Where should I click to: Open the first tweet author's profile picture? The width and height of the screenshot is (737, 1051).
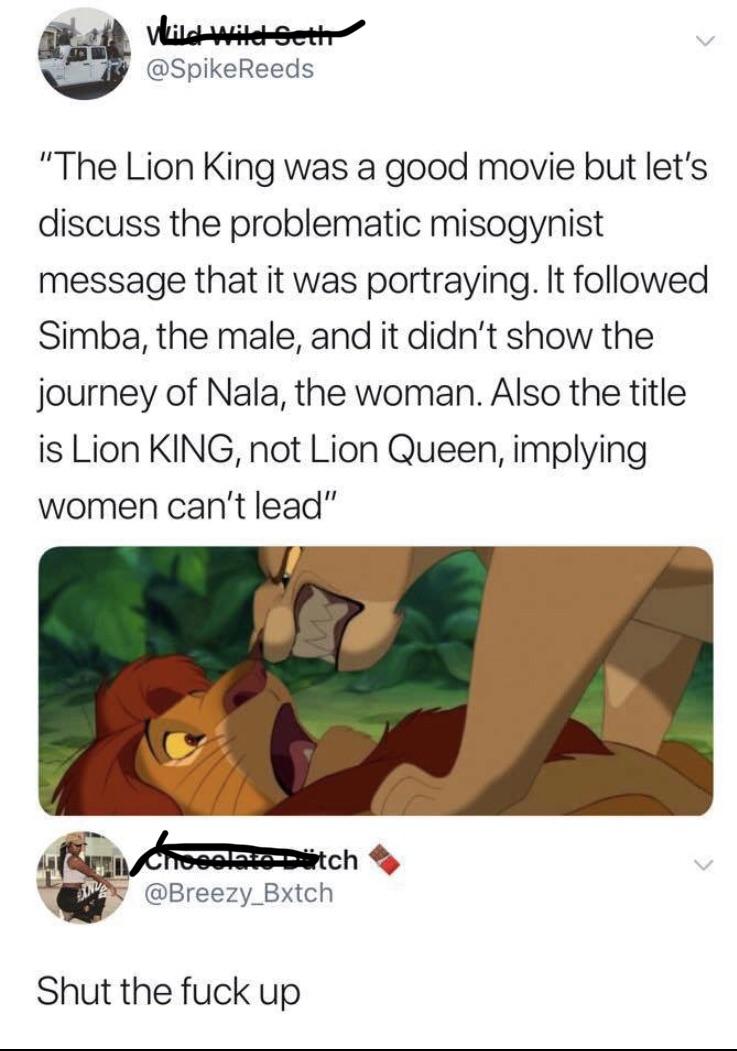(x=84, y=54)
